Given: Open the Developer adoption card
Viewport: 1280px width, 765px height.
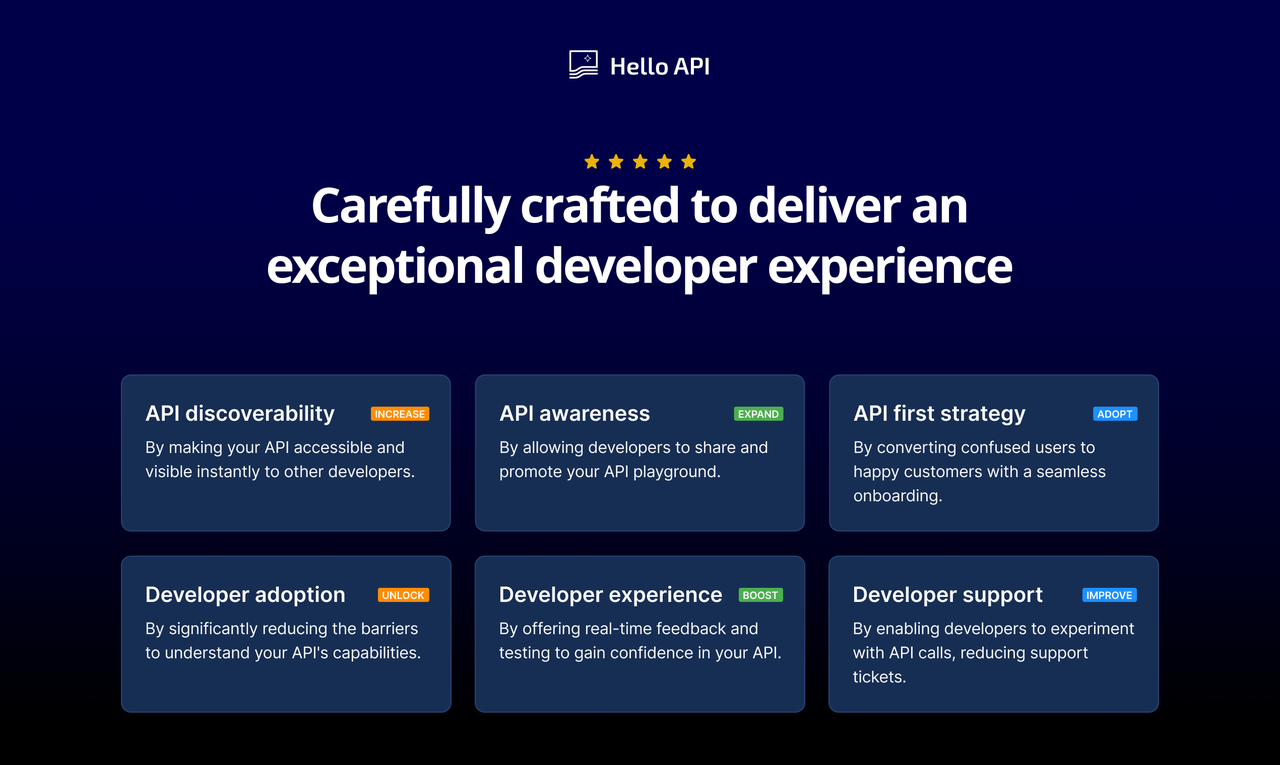Looking at the screenshot, I should tap(285, 634).
